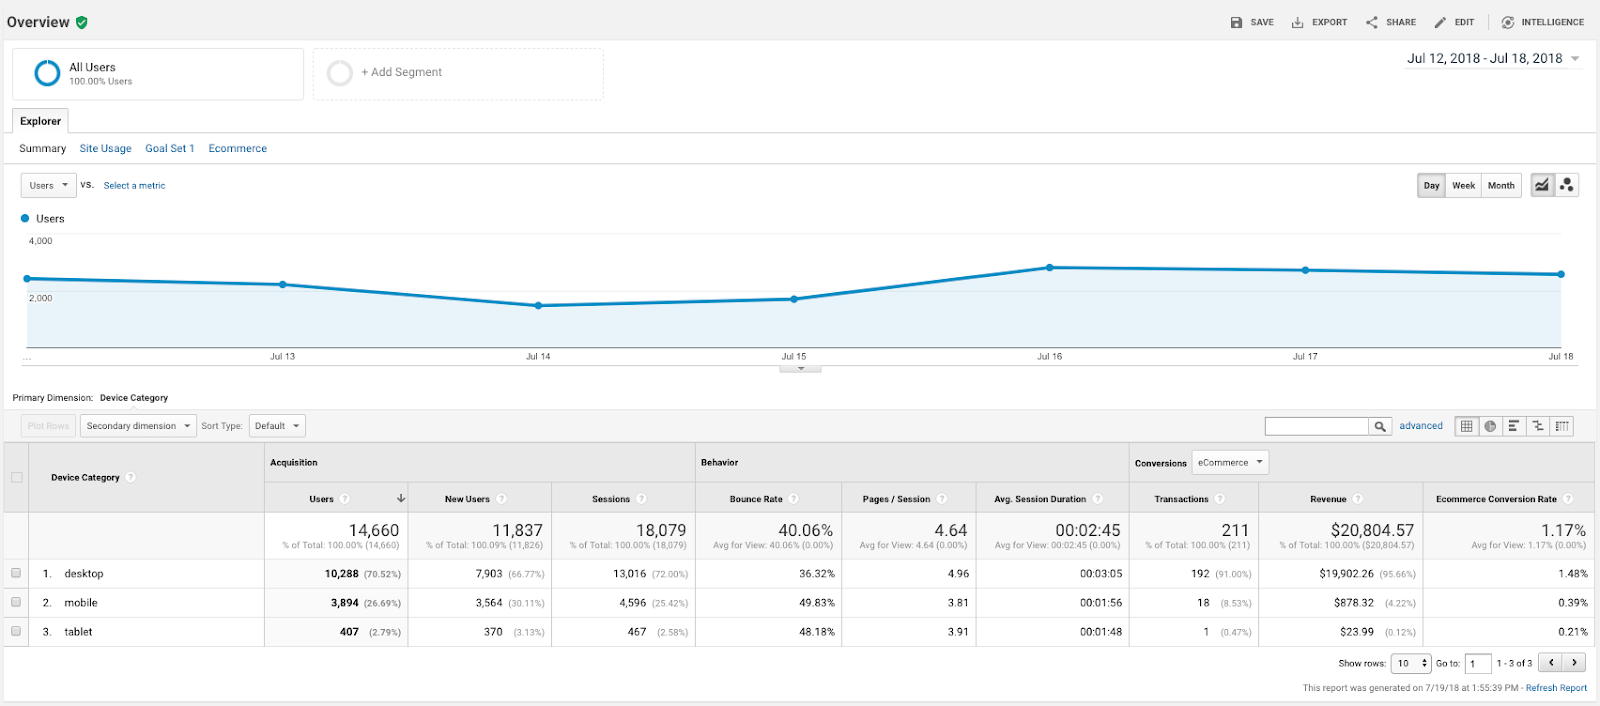Image resolution: width=1600 pixels, height=706 pixels.
Task: Click the table search input field
Action: (1316, 426)
